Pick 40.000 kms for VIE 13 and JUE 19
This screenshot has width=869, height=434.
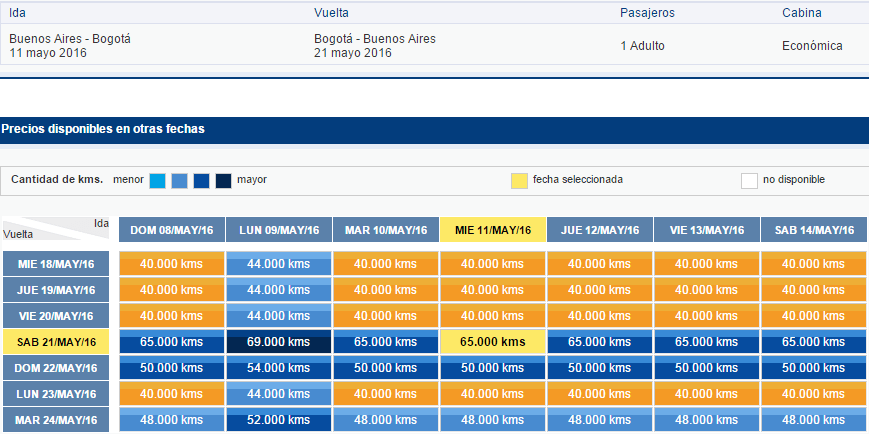[707, 290]
